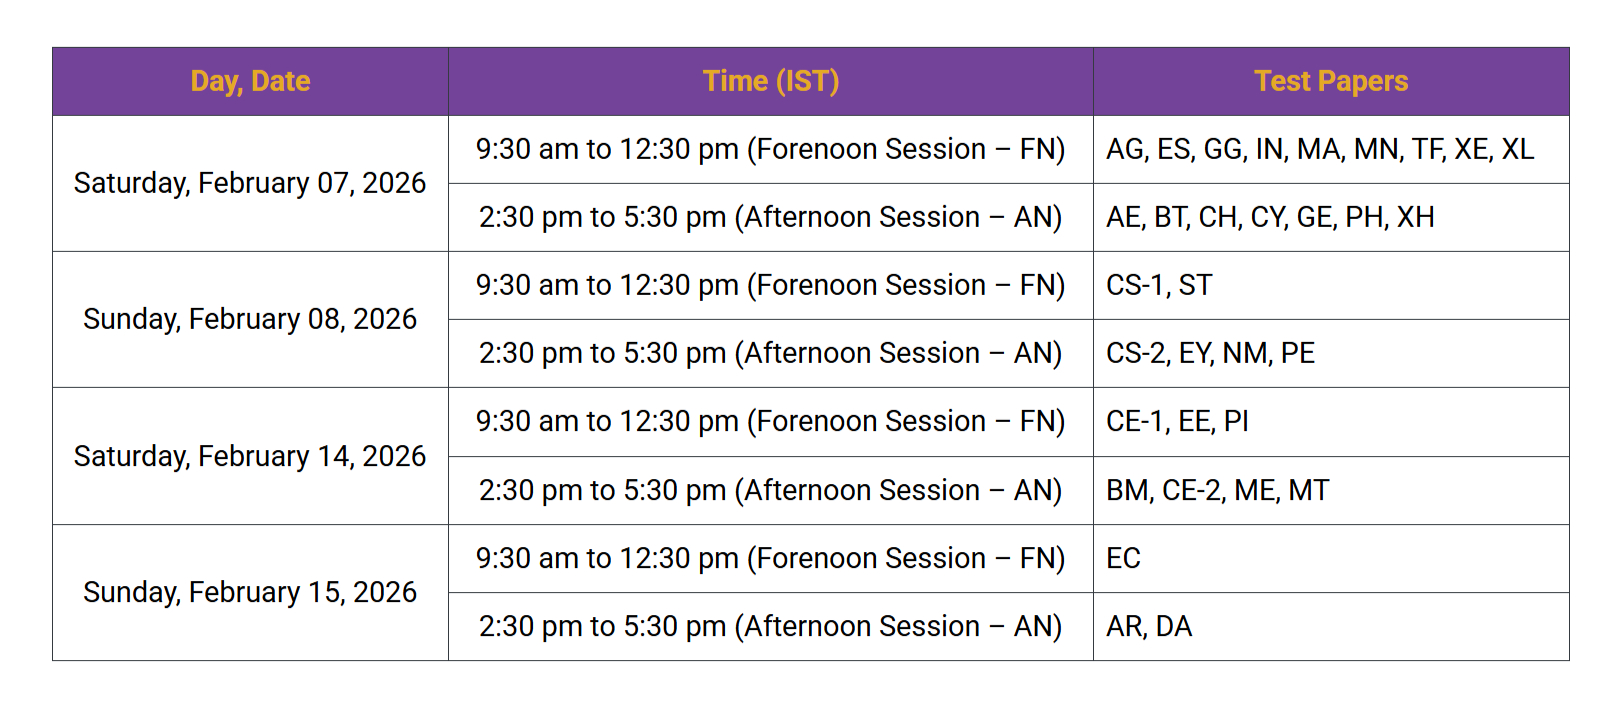1624x705 pixels.
Task: Select the Saturday, February 14, 2026 cell
Action: pos(250,456)
